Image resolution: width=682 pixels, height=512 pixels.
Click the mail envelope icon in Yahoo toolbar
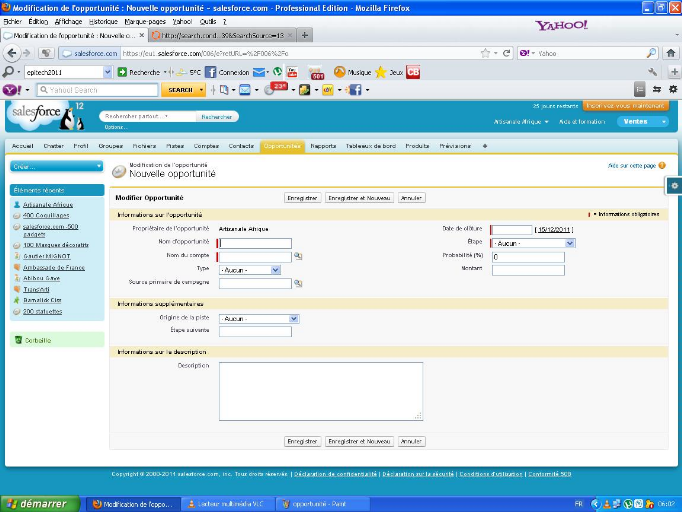(245, 90)
